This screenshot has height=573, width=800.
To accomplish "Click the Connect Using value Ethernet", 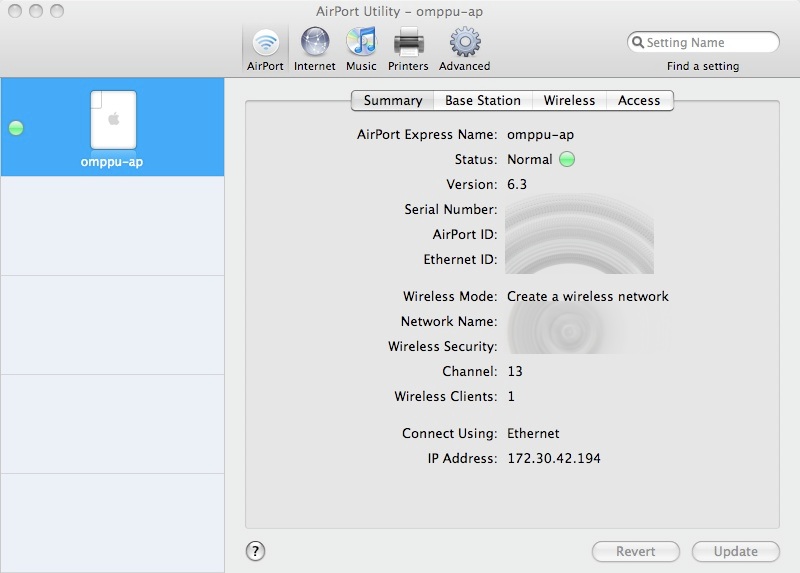I will coord(533,433).
